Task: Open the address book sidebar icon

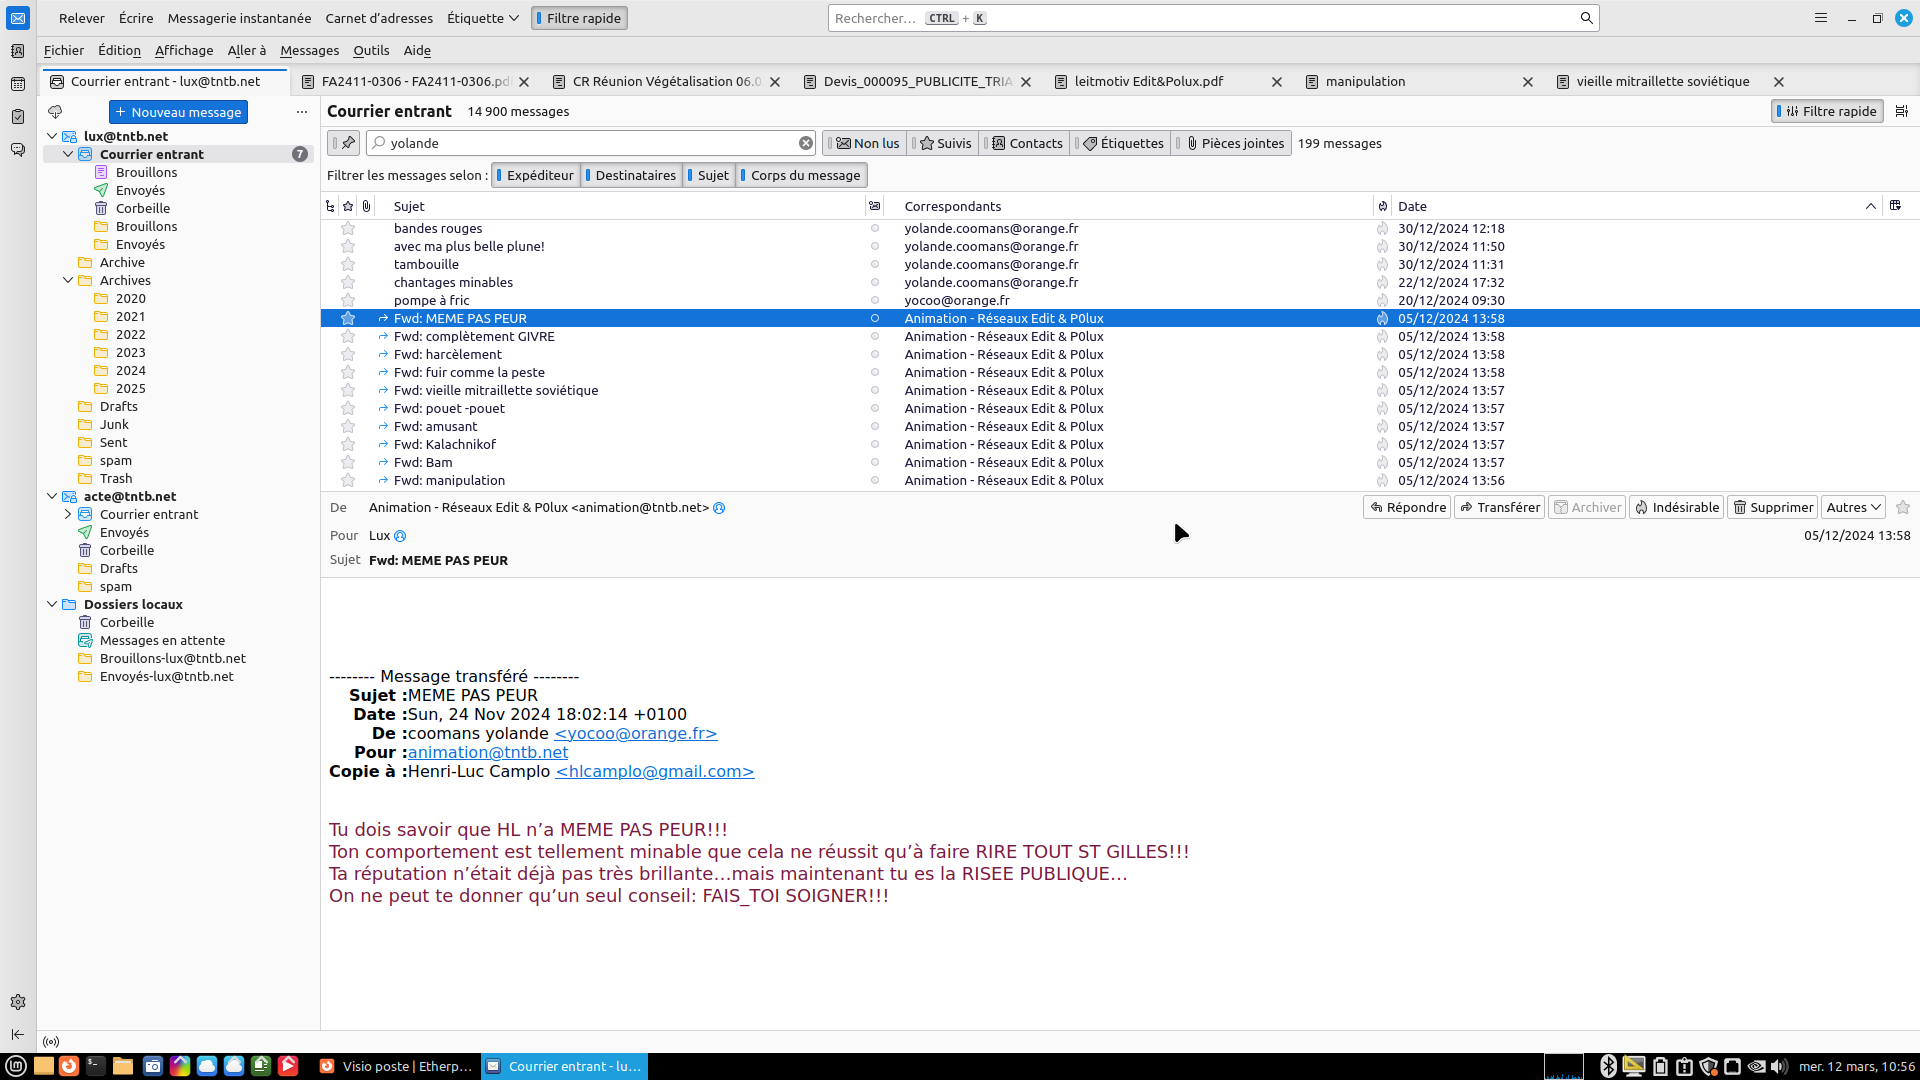Action: pos(17,51)
